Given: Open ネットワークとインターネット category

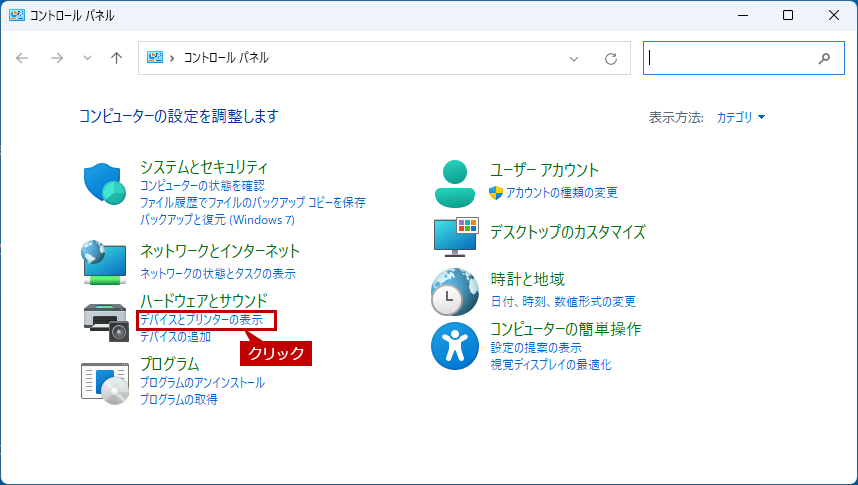Looking at the screenshot, I should tap(220, 251).
